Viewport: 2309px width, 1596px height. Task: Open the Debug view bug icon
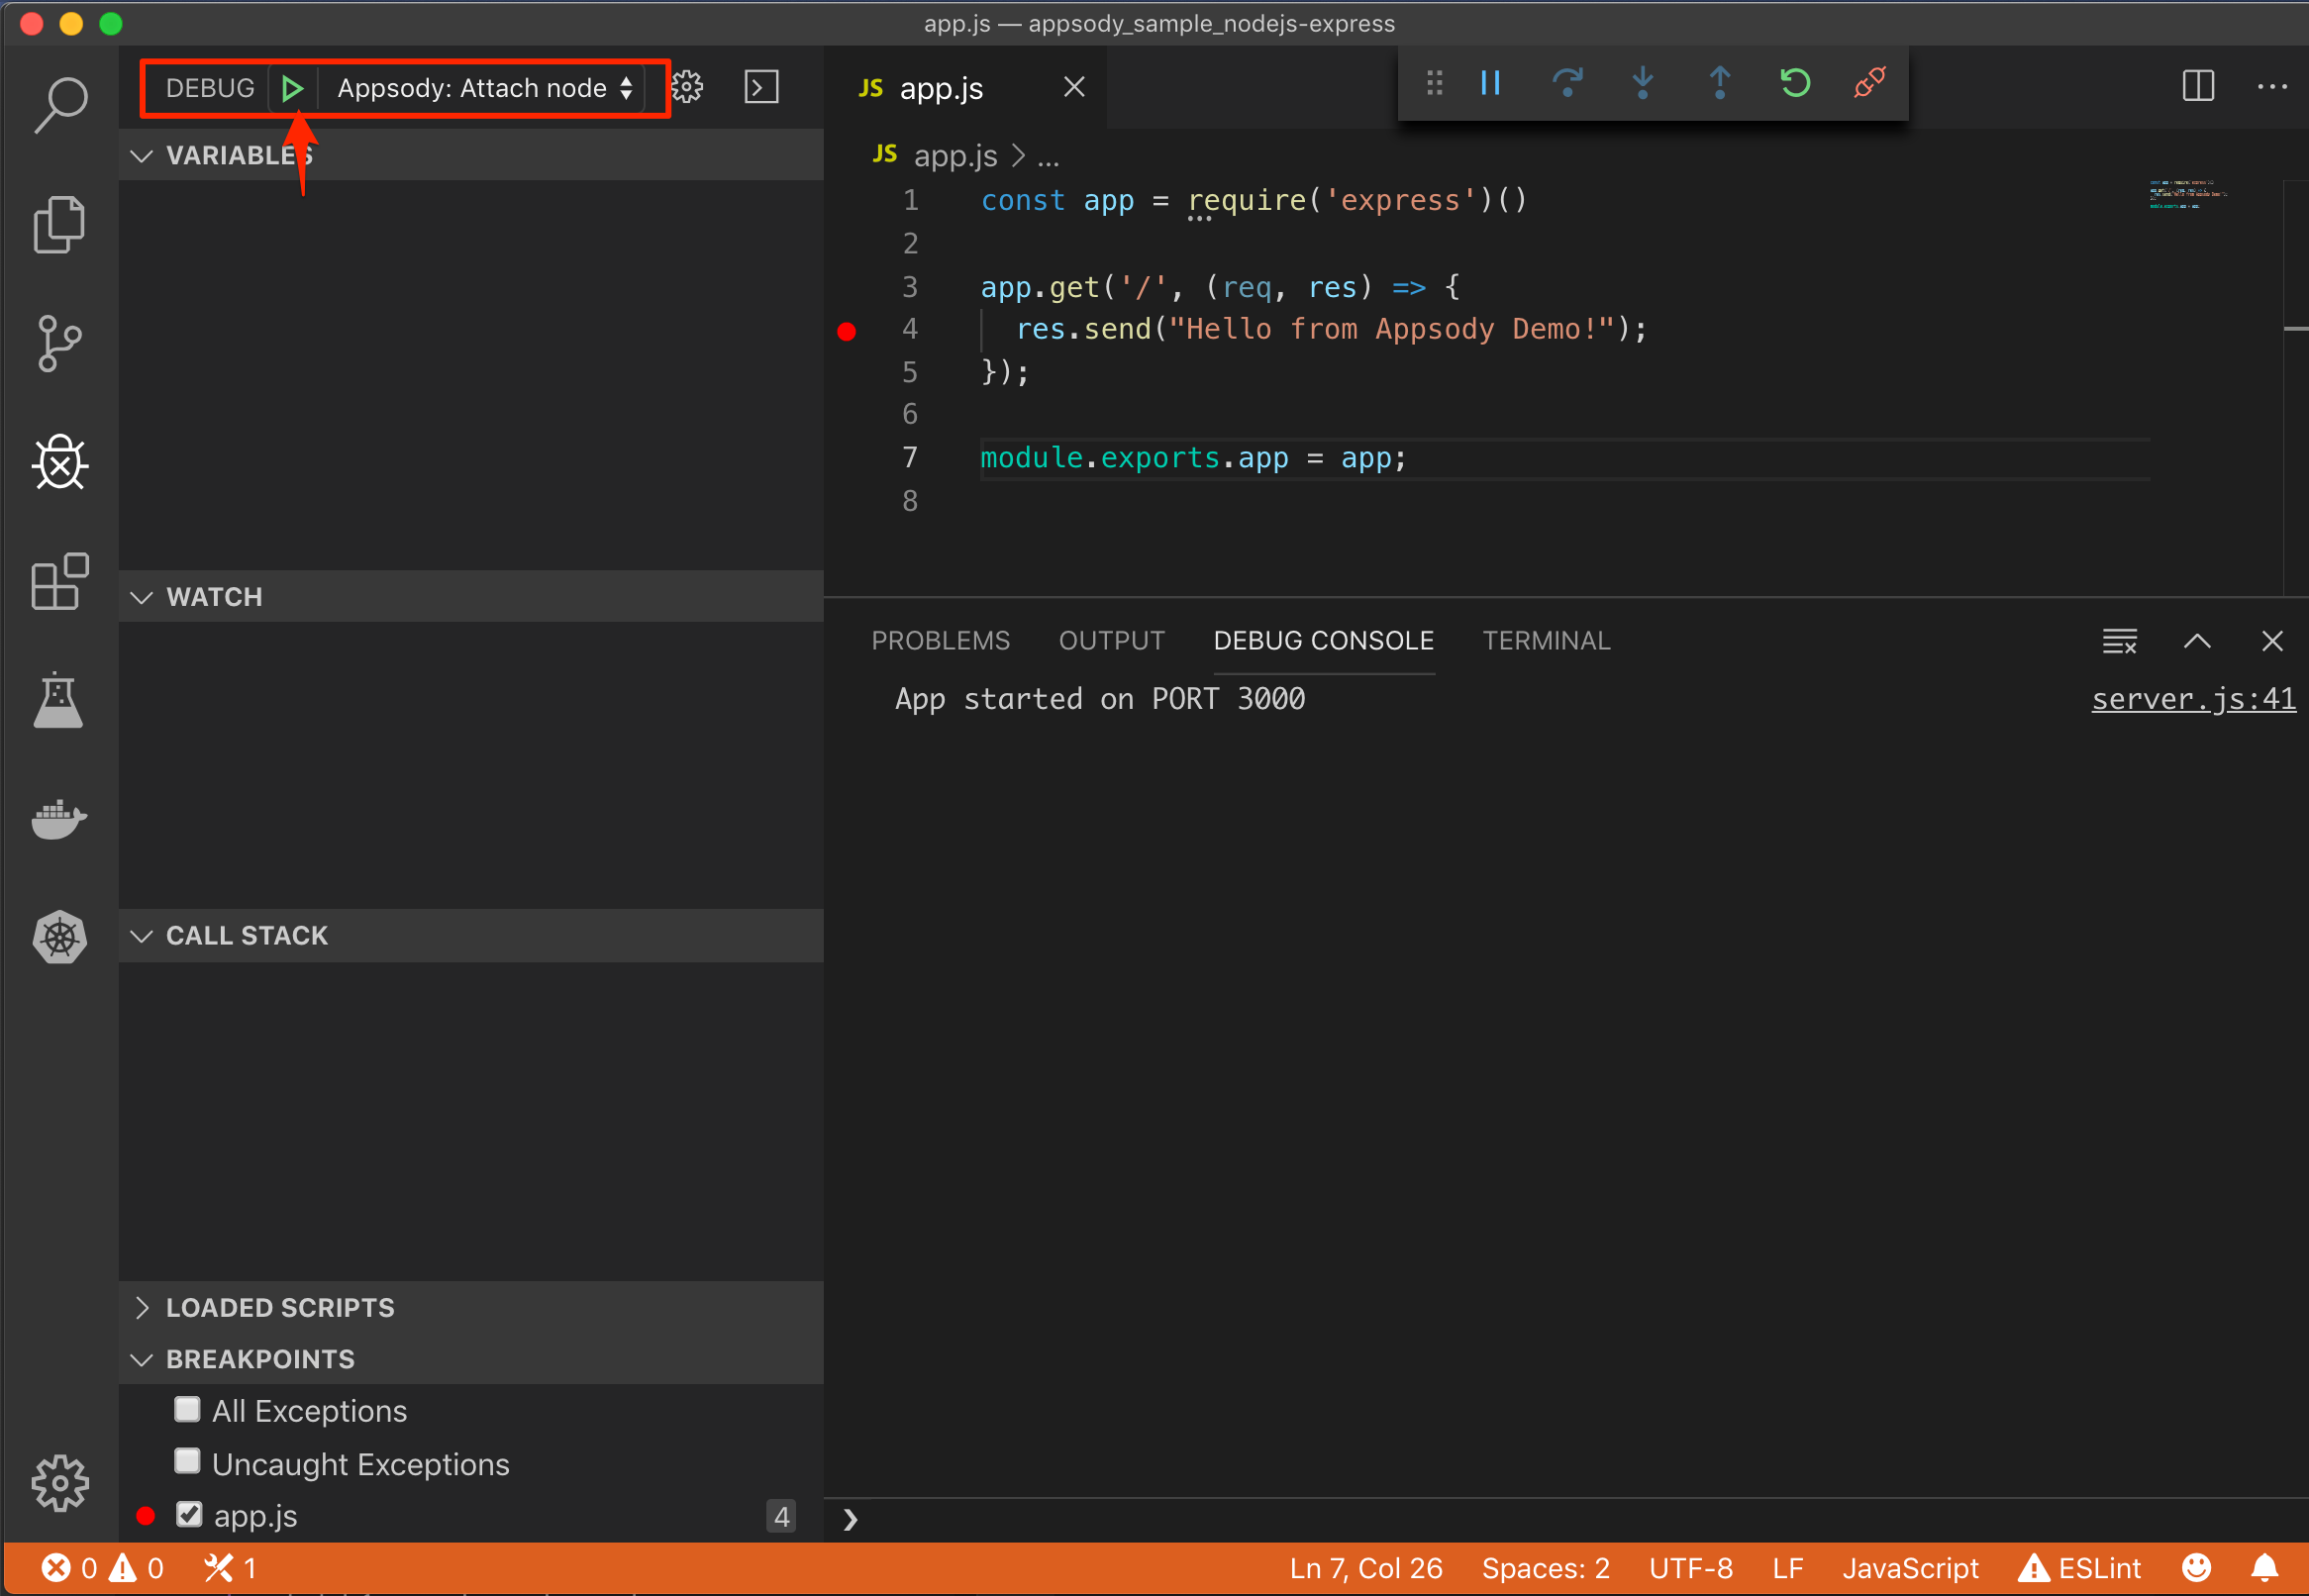pyautogui.click(x=60, y=462)
